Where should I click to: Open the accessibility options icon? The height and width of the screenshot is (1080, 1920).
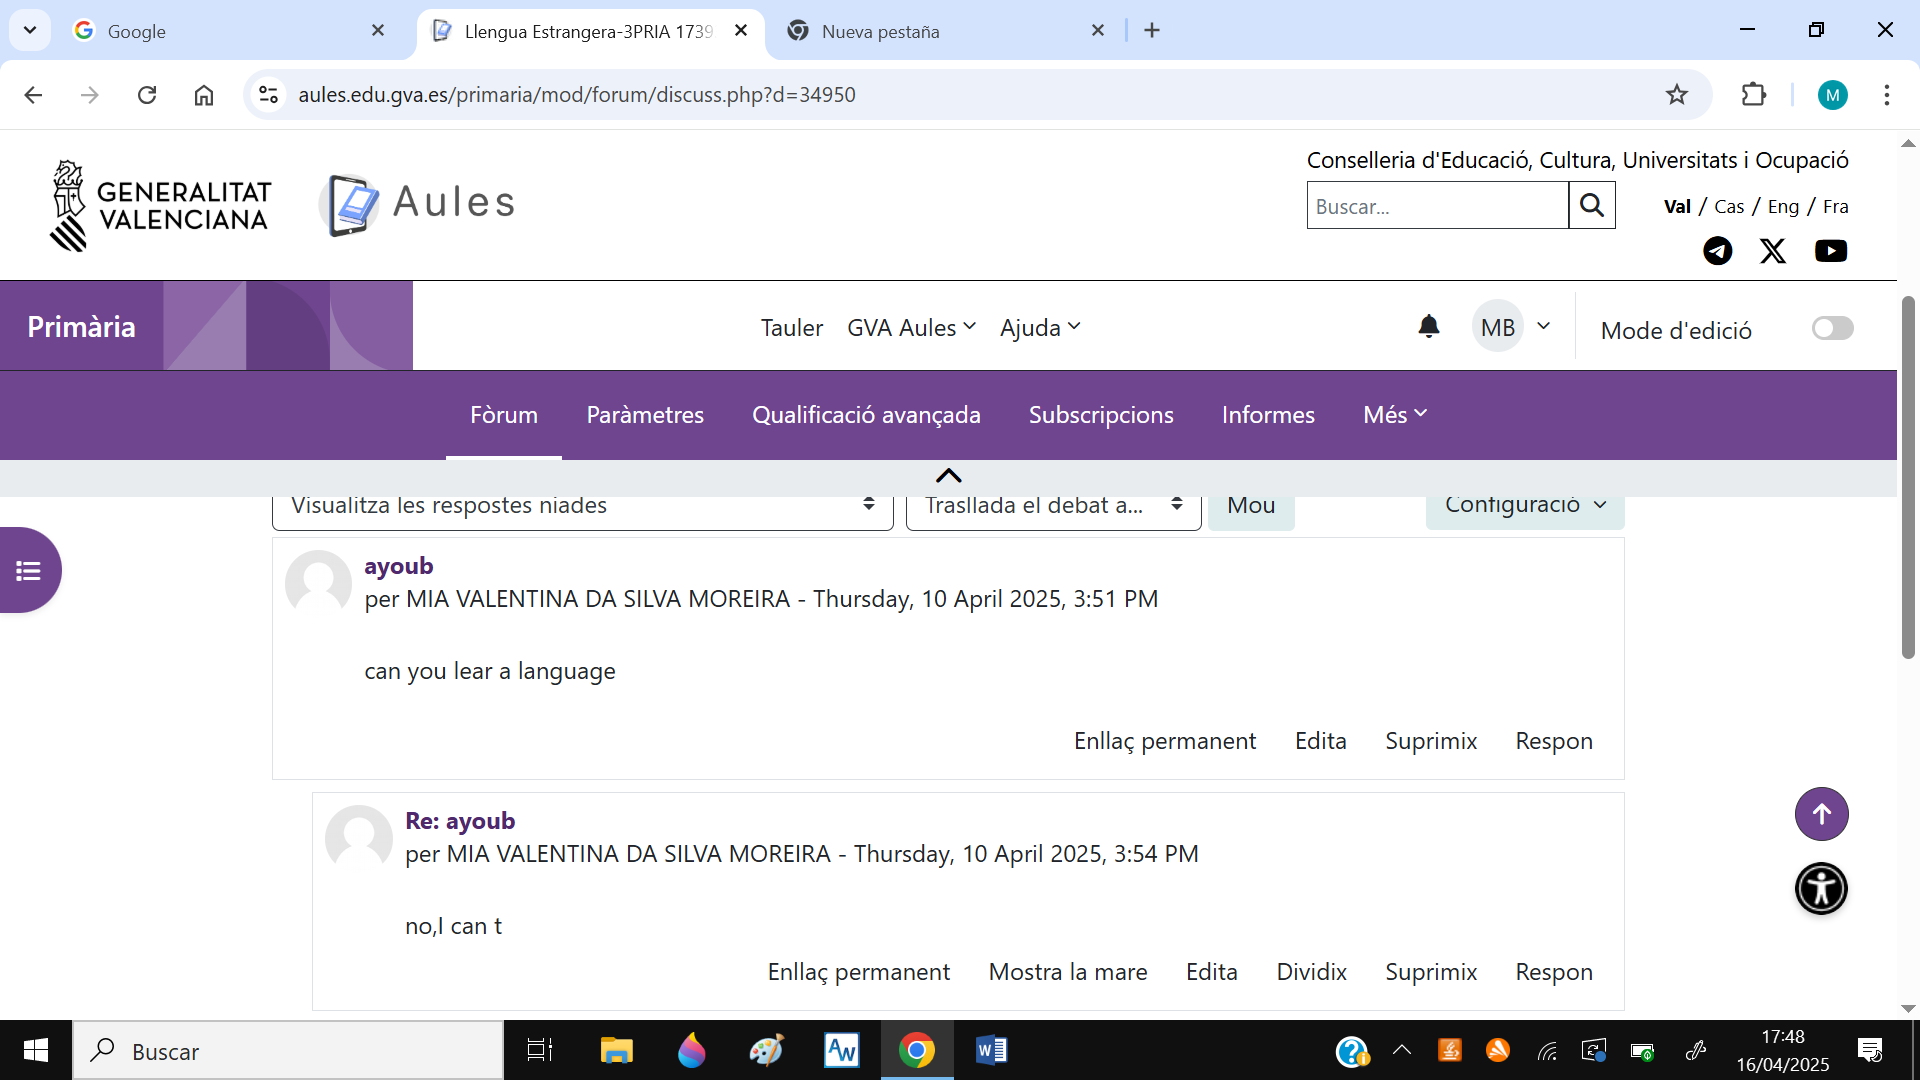[x=1821, y=888]
